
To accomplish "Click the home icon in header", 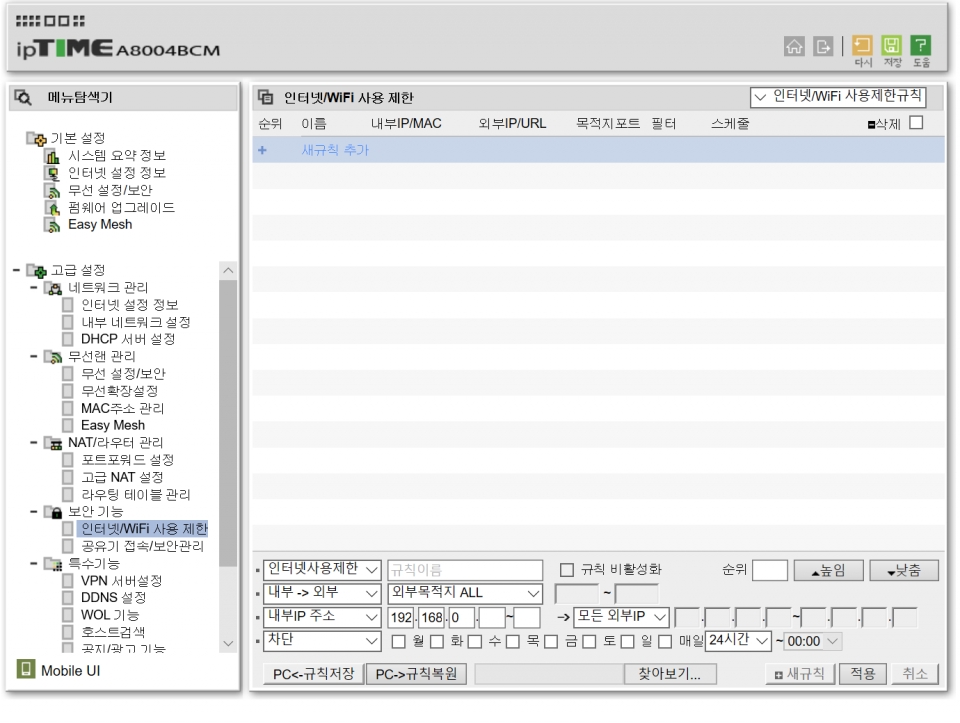I will click(795, 47).
